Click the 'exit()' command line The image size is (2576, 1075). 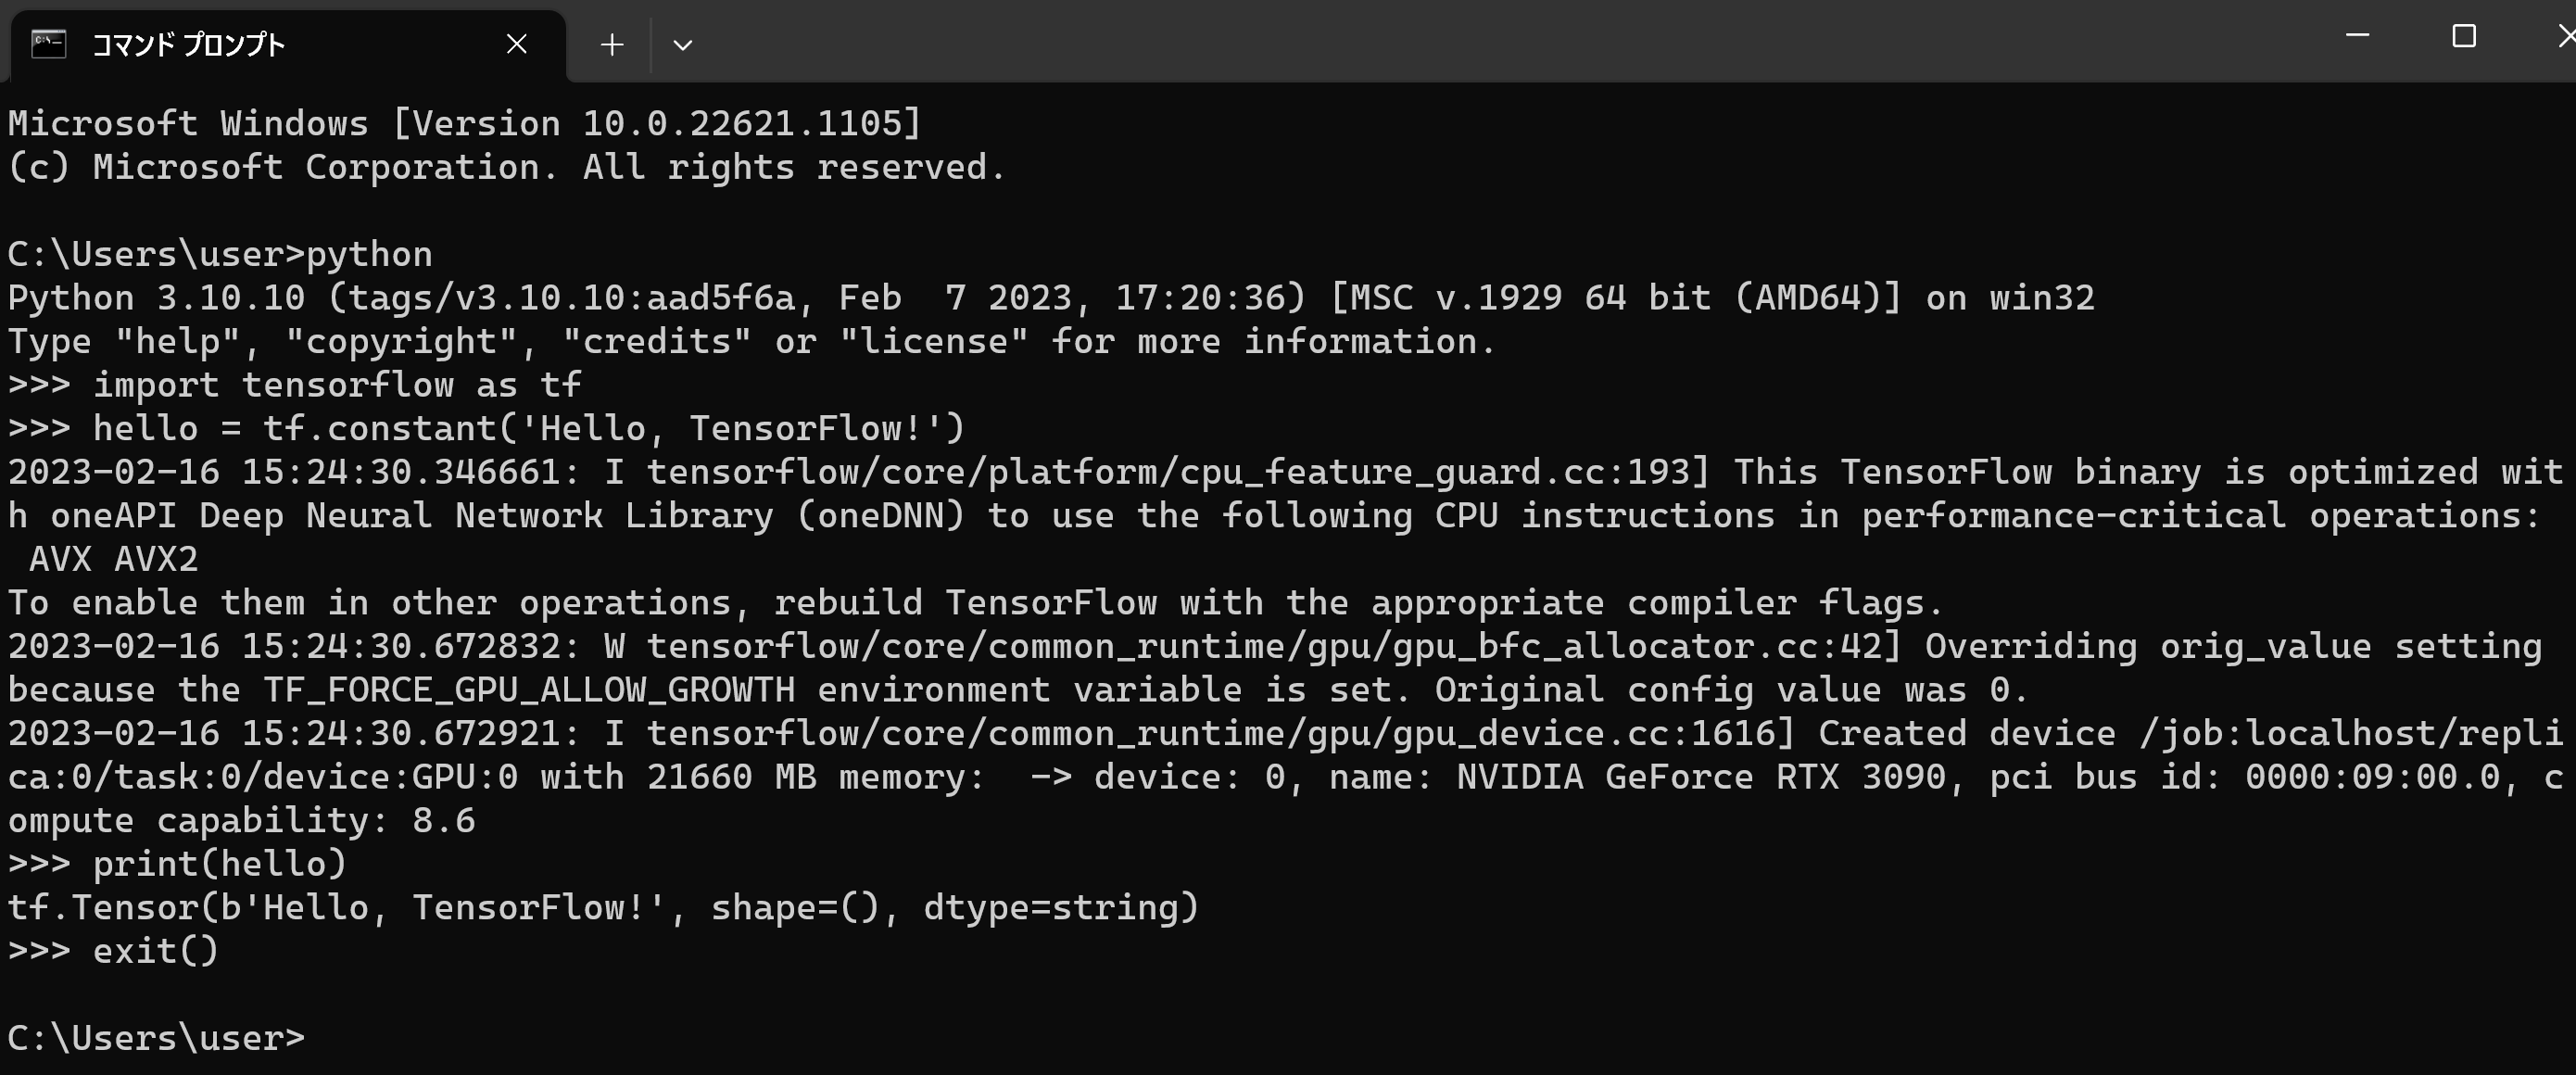(113, 951)
